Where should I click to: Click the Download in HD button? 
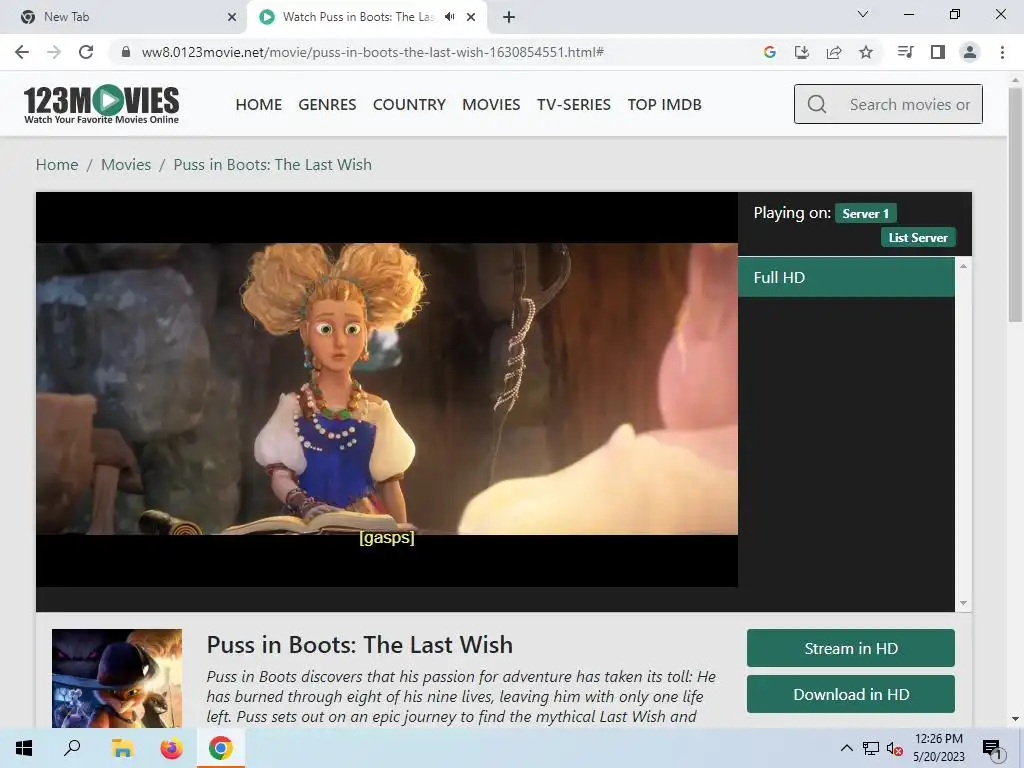(x=850, y=694)
